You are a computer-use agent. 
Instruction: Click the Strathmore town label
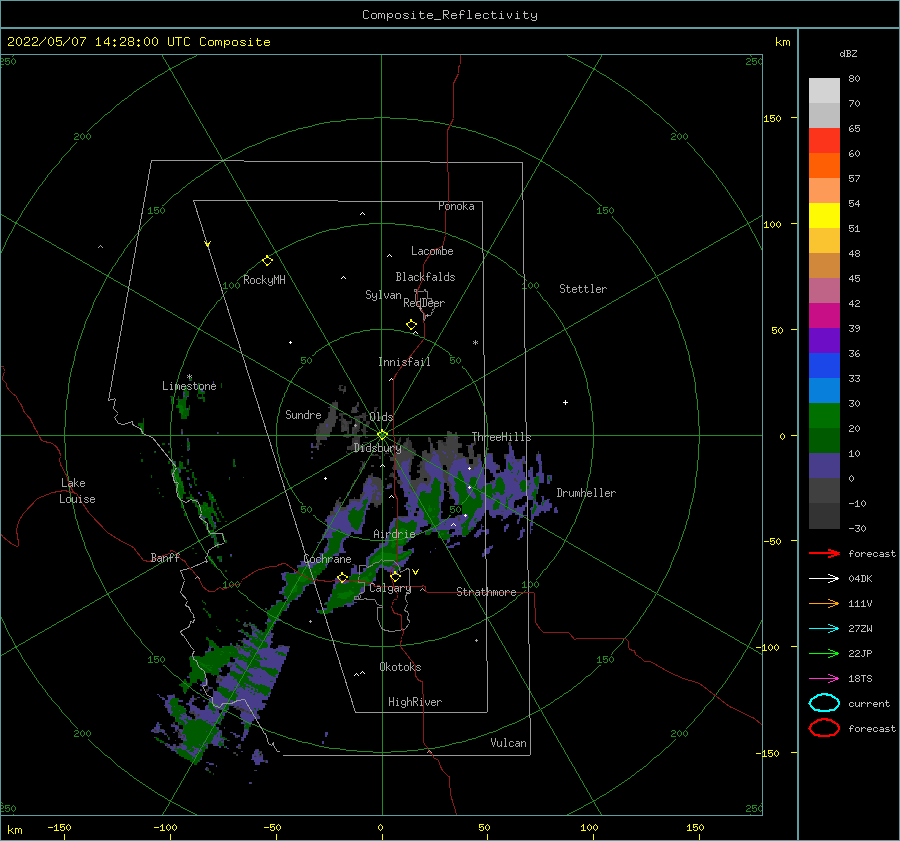point(486,592)
